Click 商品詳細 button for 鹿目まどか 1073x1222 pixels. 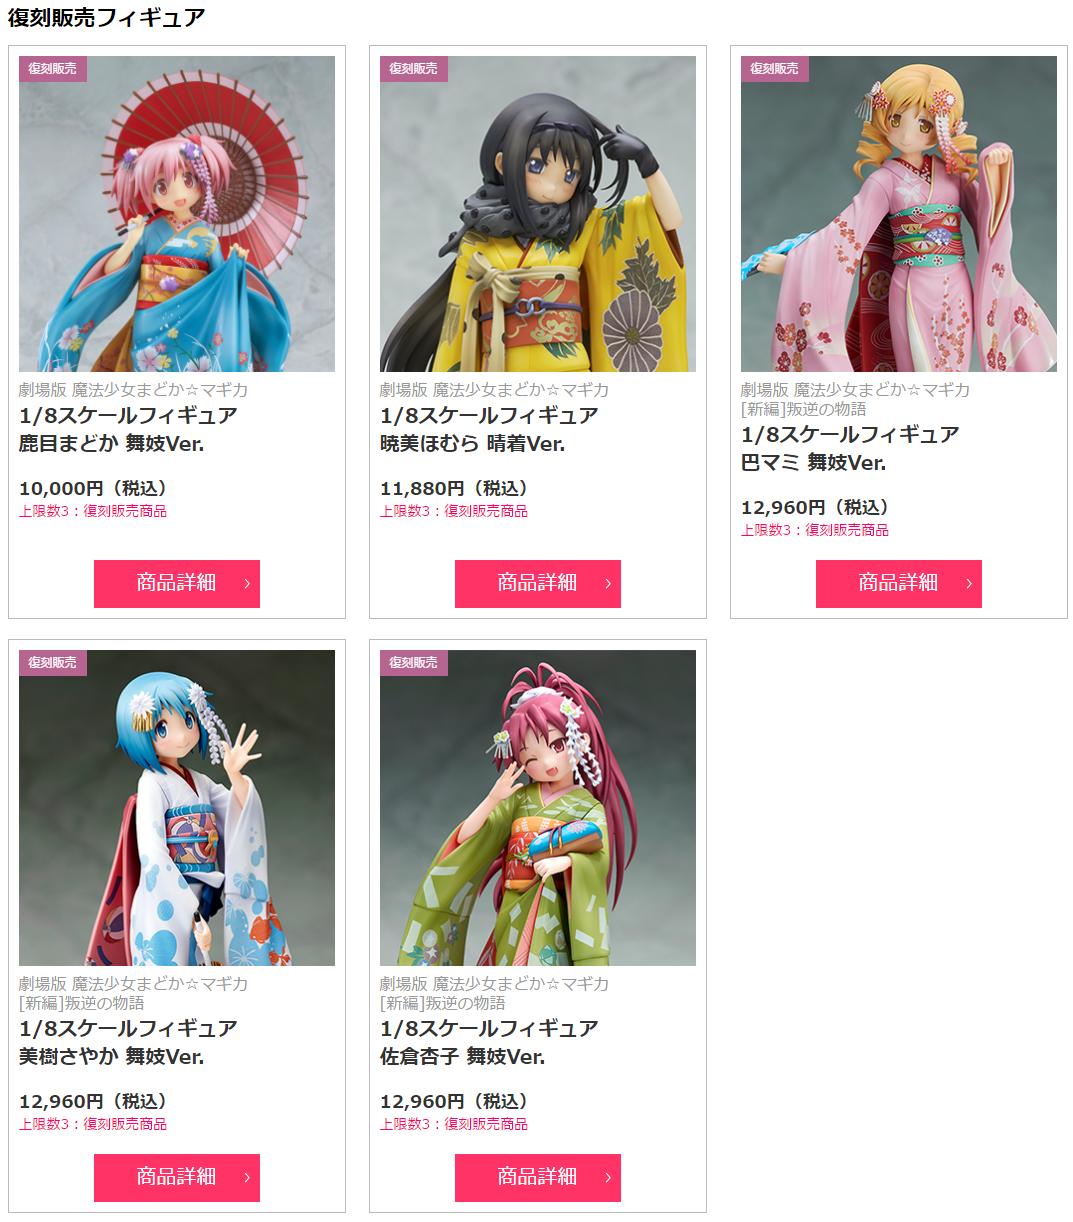click(177, 584)
